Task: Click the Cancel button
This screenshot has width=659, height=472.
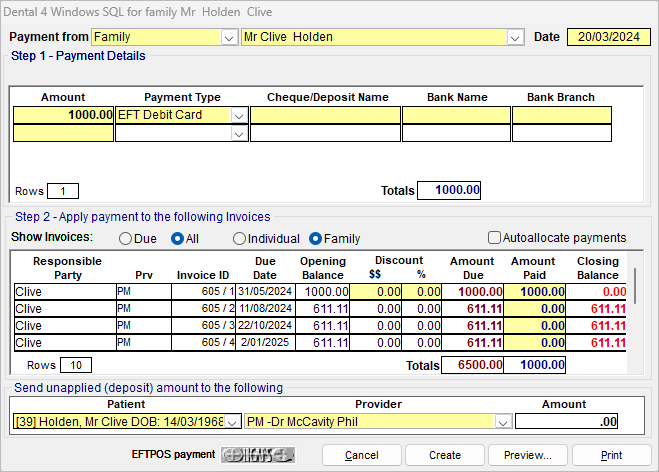Action: (x=361, y=455)
